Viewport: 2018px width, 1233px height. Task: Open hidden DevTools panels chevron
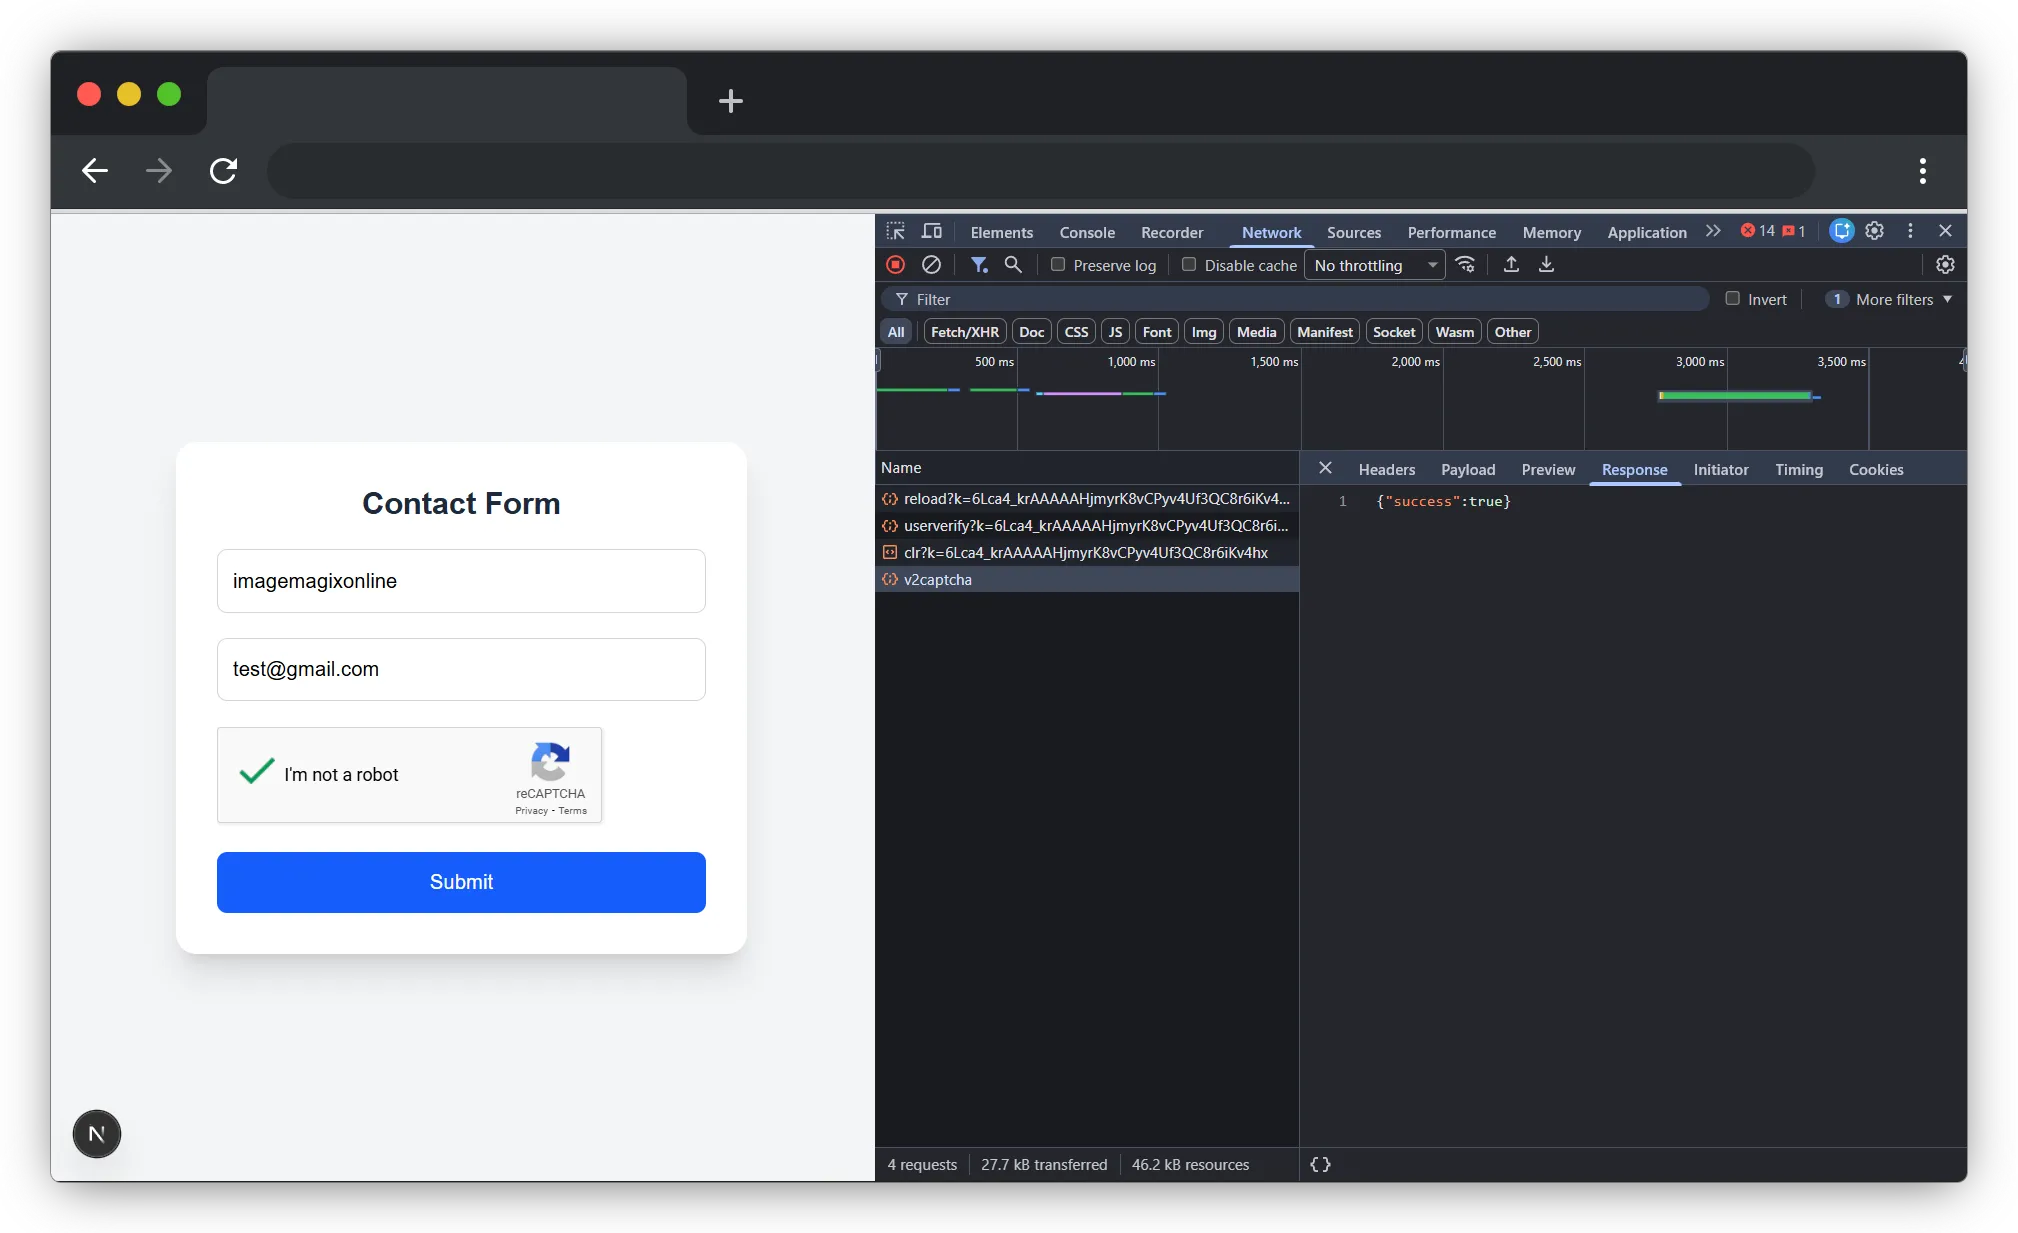tap(1712, 231)
